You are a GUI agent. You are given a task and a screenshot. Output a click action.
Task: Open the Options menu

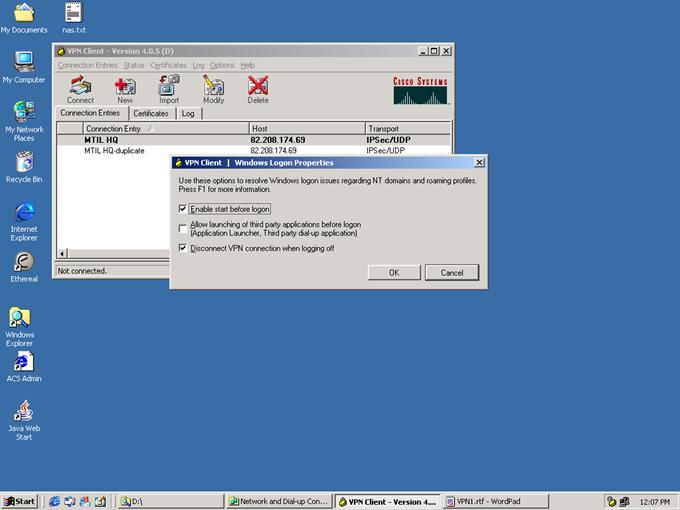[222, 65]
